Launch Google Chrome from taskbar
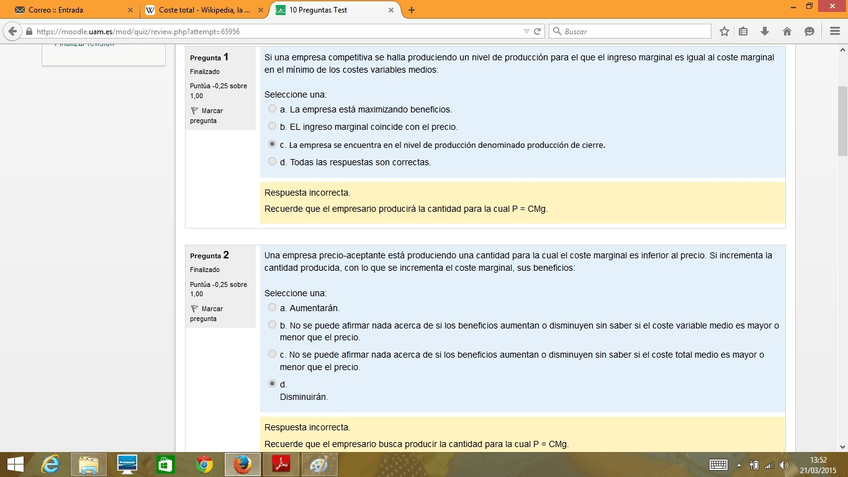The width and height of the screenshot is (848, 477). 204,465
